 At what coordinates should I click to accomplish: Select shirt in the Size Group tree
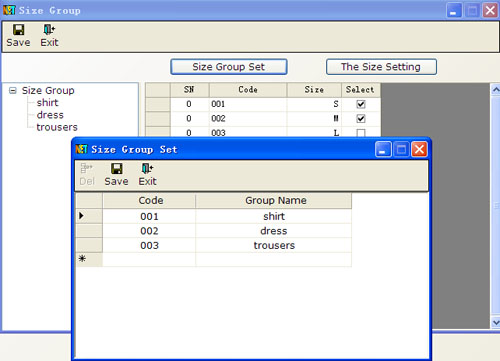pos(47,103)
